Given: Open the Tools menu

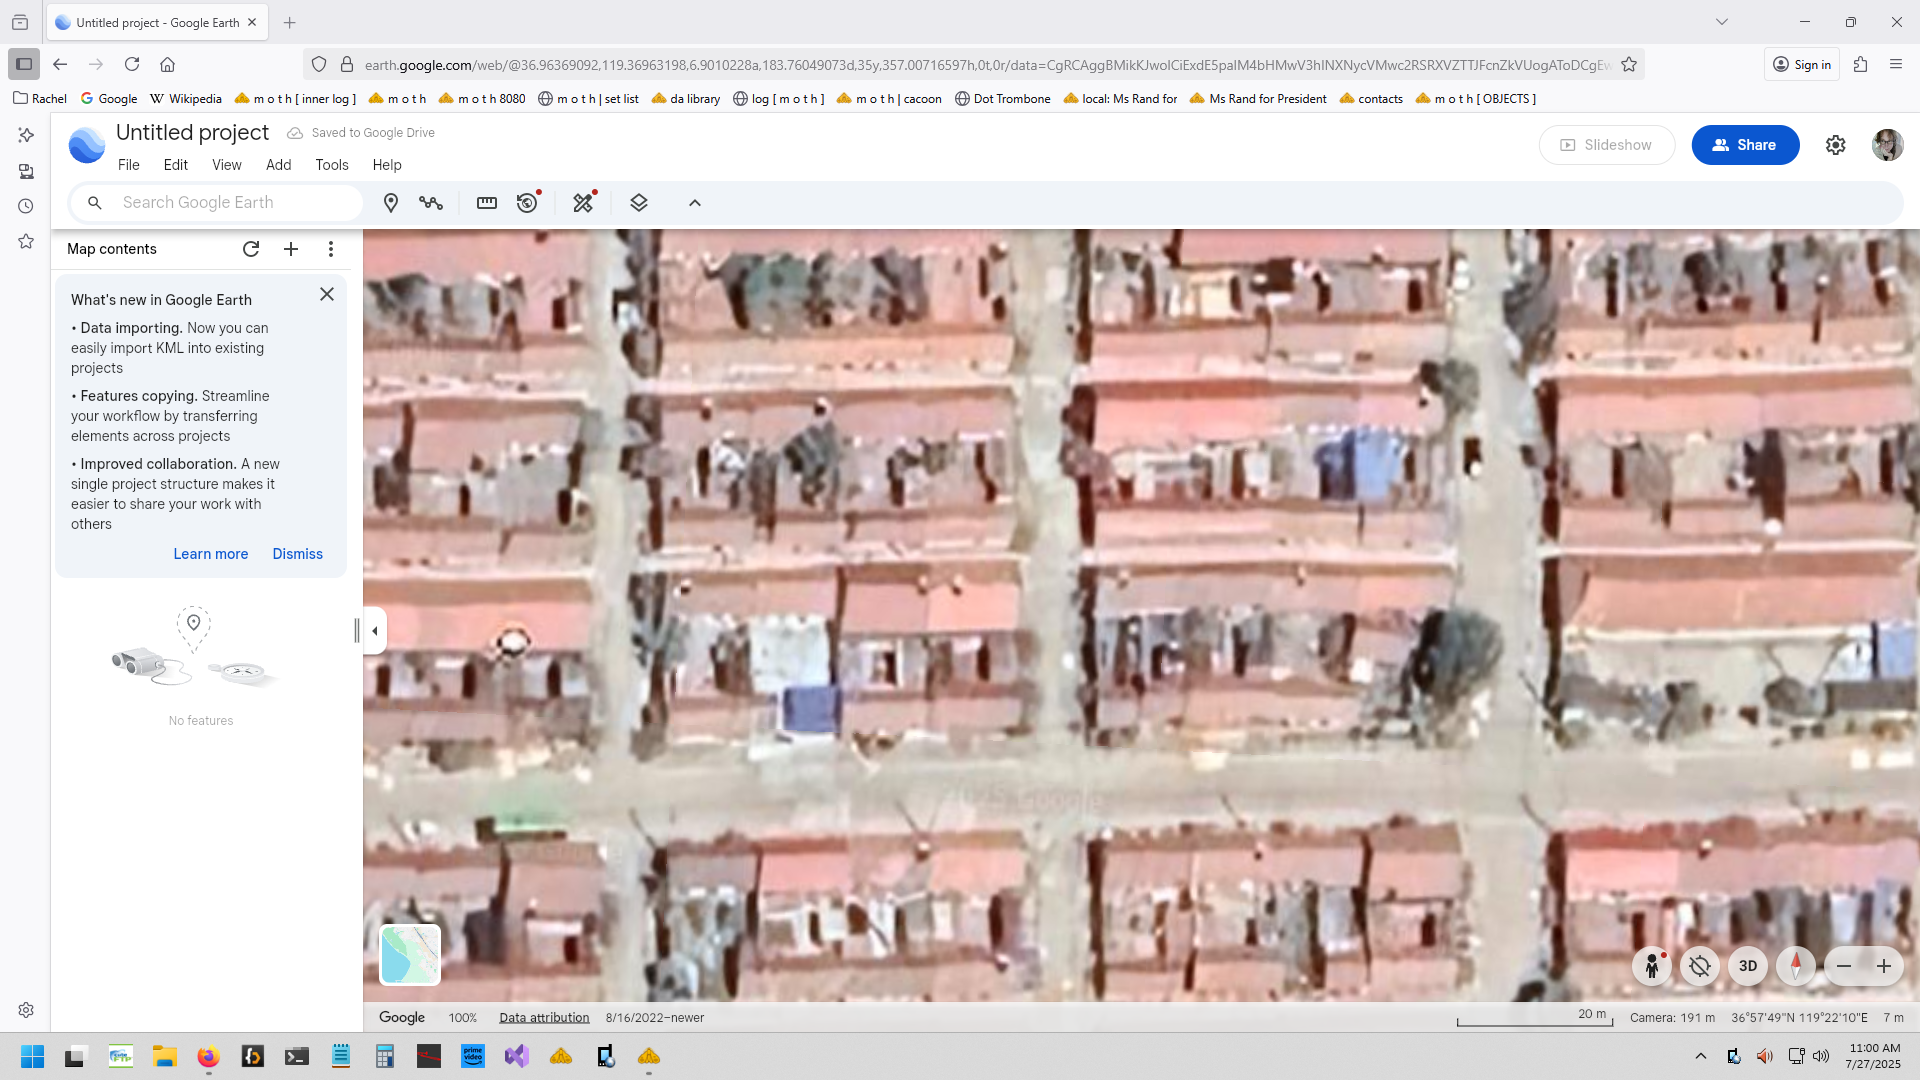Looking at the screenshot, I should [x=332, y=165].
